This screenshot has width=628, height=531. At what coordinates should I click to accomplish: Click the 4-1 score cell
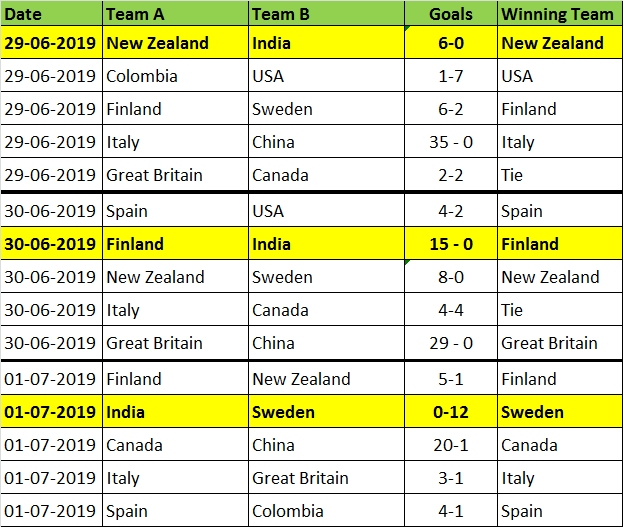pos(451,511)
